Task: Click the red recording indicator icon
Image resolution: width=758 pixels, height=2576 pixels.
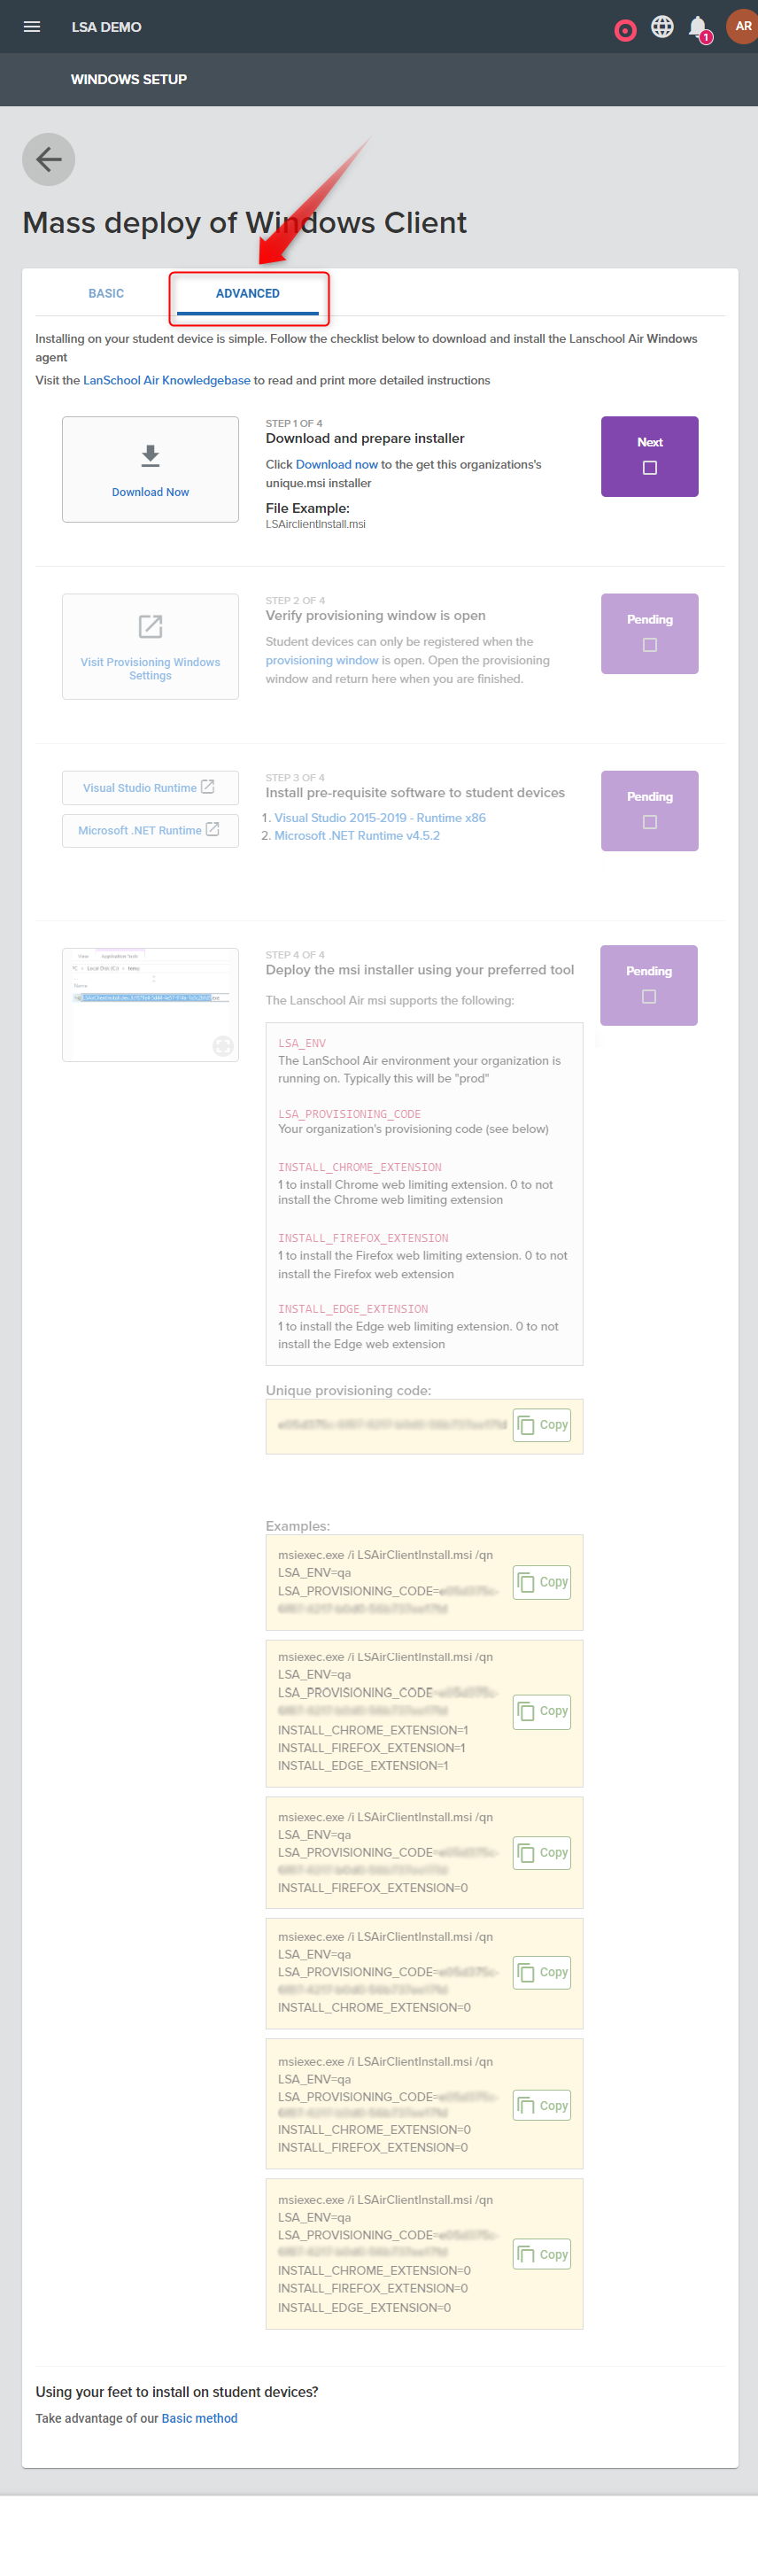Action: tap(626, 29)
